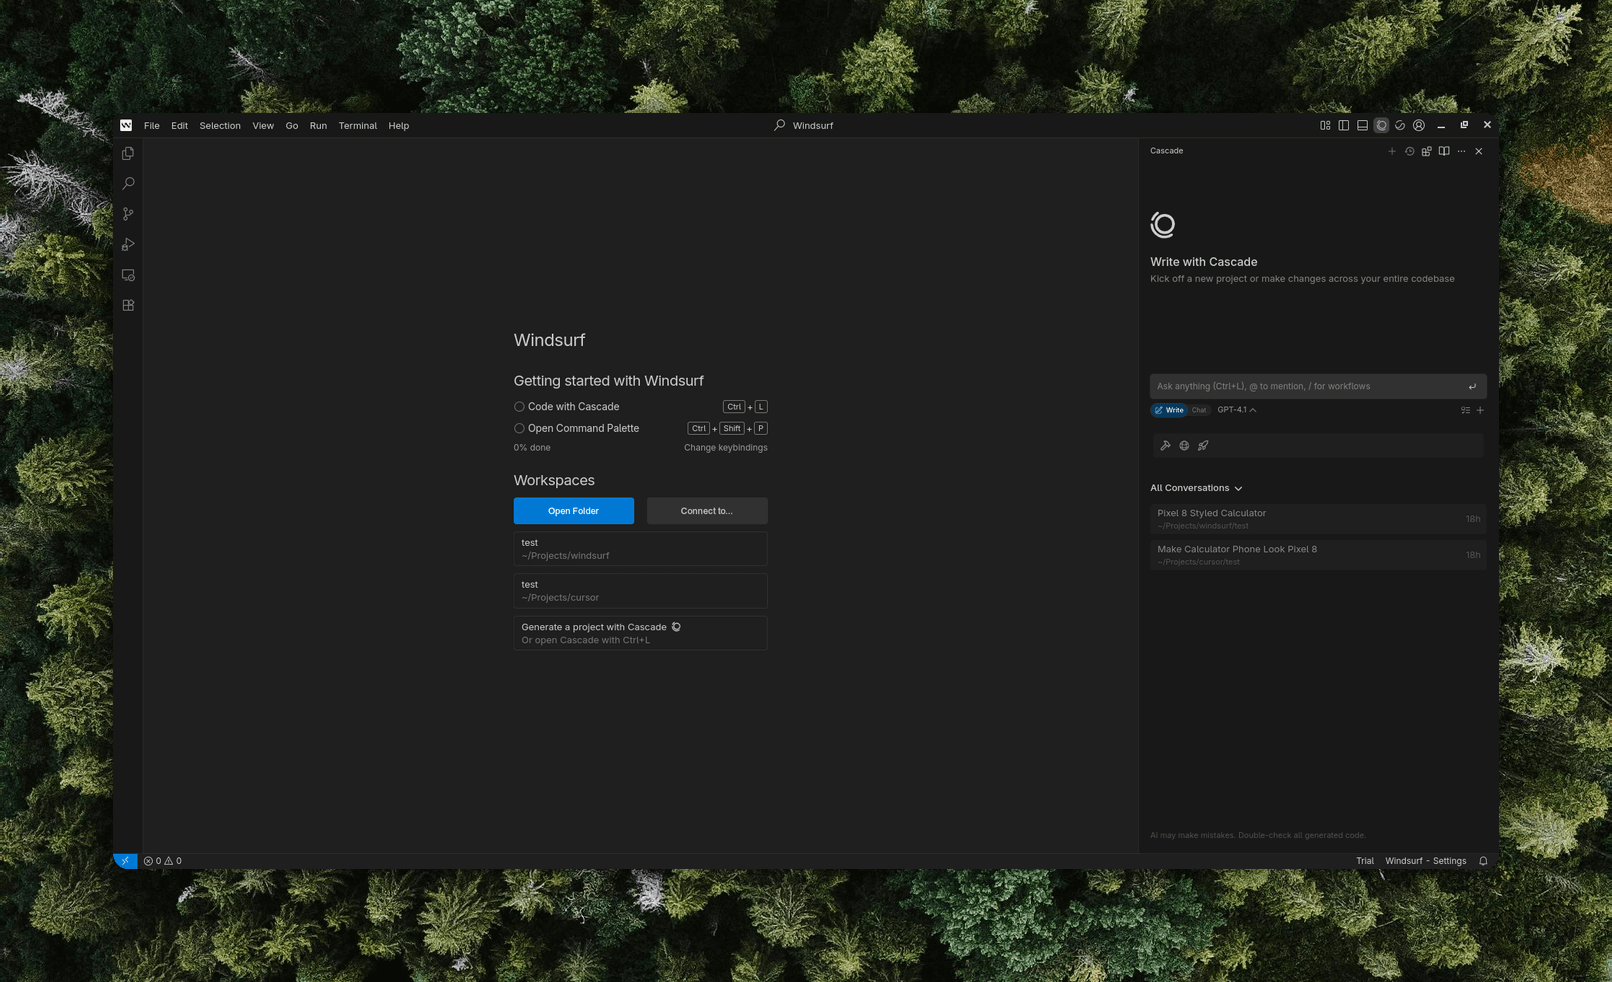Click the Windsurf logo in title bar
1612x982 pixels.
[x=126, y=125]
